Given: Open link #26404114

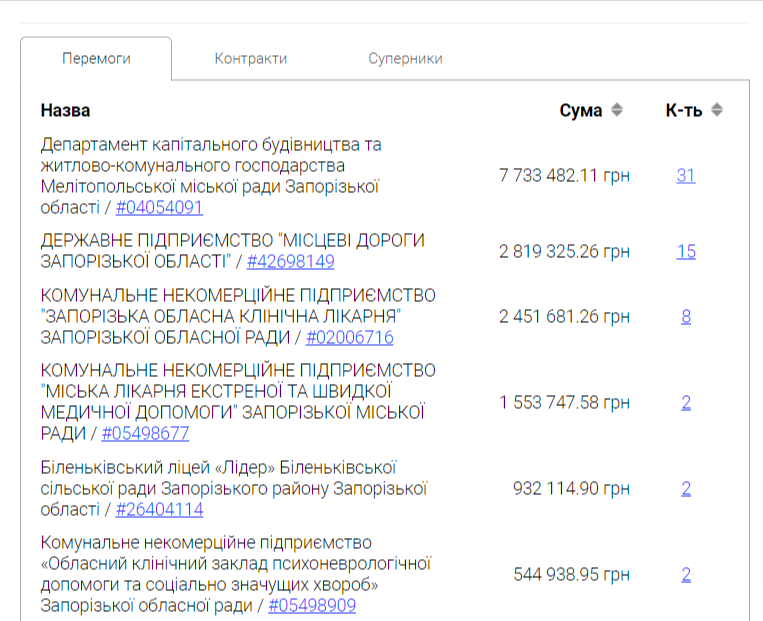Looking at the screenshot, I should click(x=159, y=510).
